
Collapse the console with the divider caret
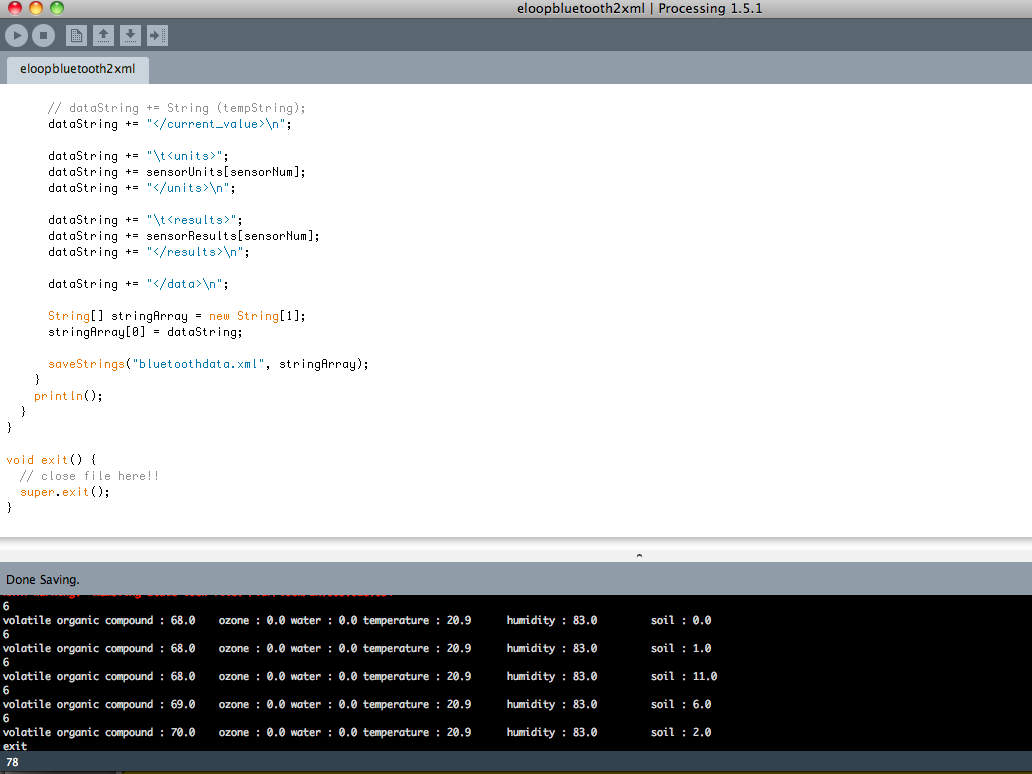[638, 555]
